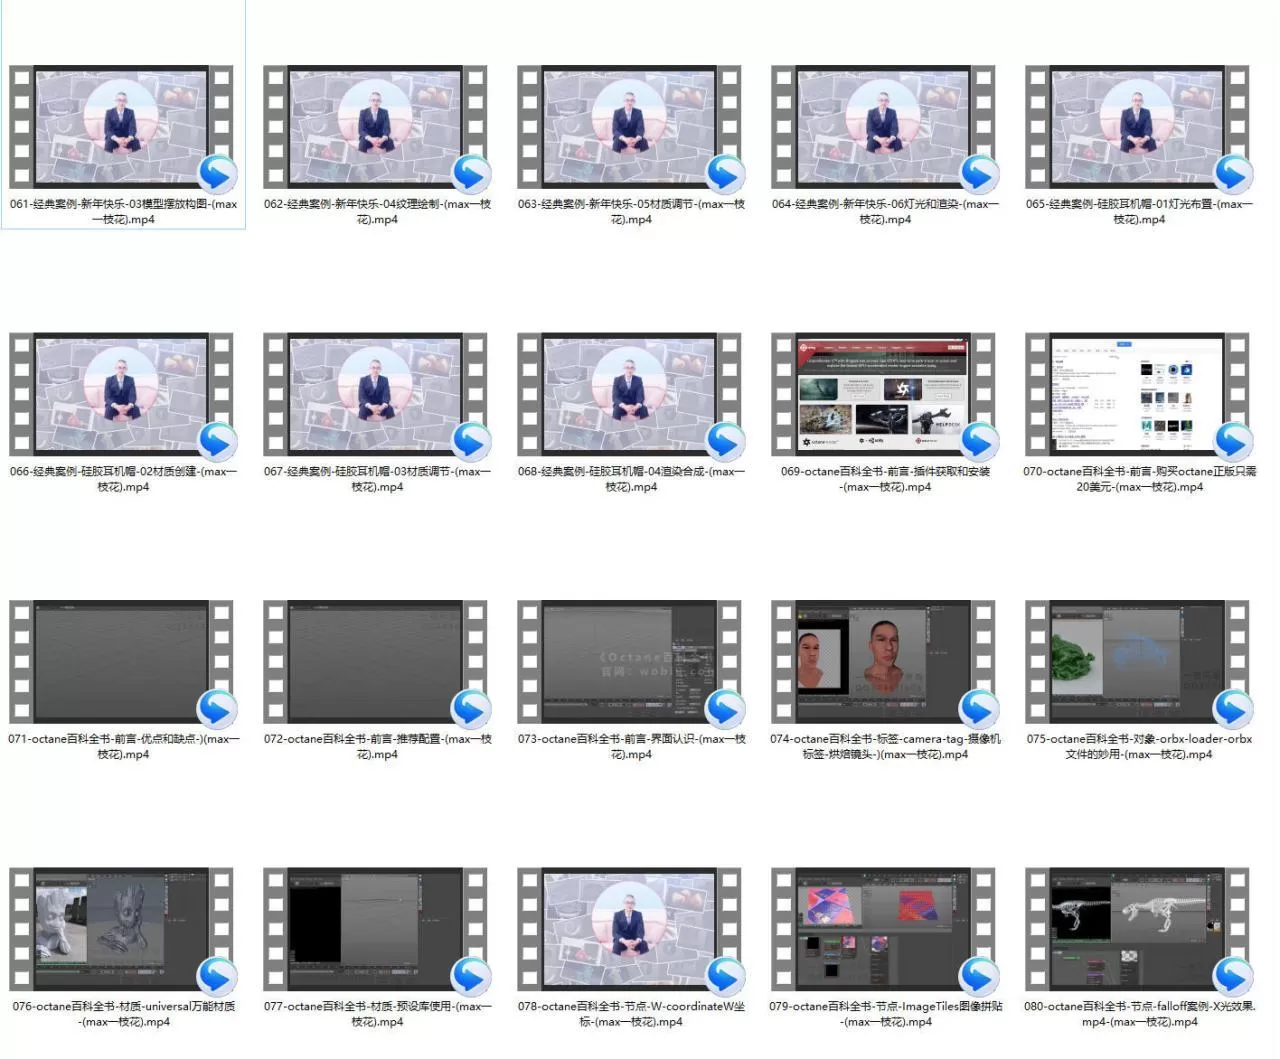Select video file 061 新年快乐-03模型摆放构图
Viewport: 1280px width, 1059px height.
click(x=122, y=127)
